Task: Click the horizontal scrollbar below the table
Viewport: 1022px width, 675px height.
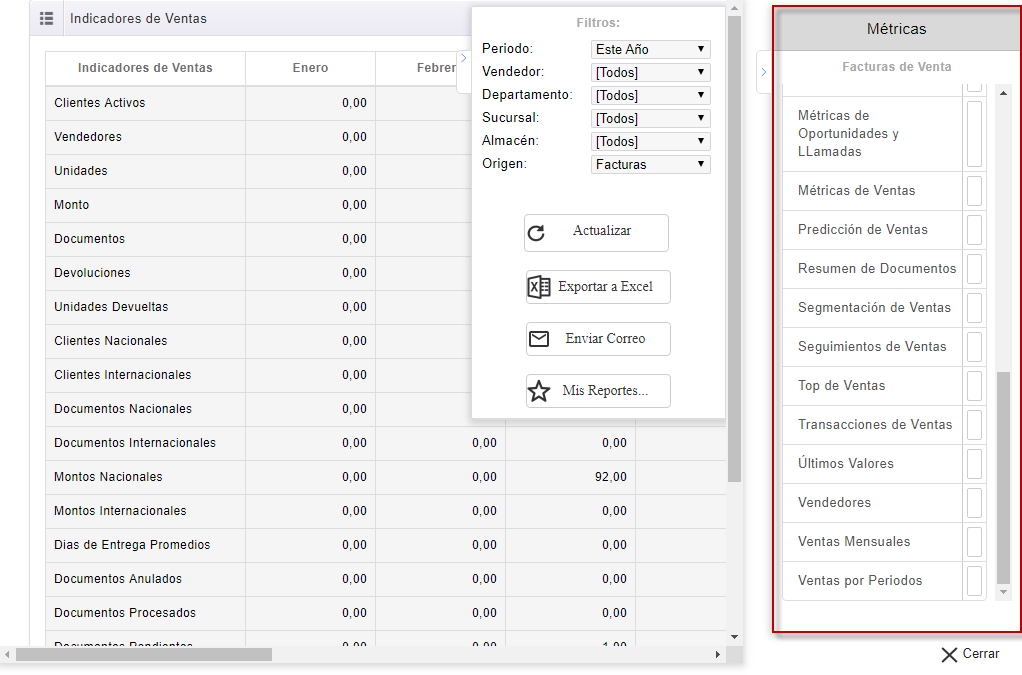Action: (144, 655)
